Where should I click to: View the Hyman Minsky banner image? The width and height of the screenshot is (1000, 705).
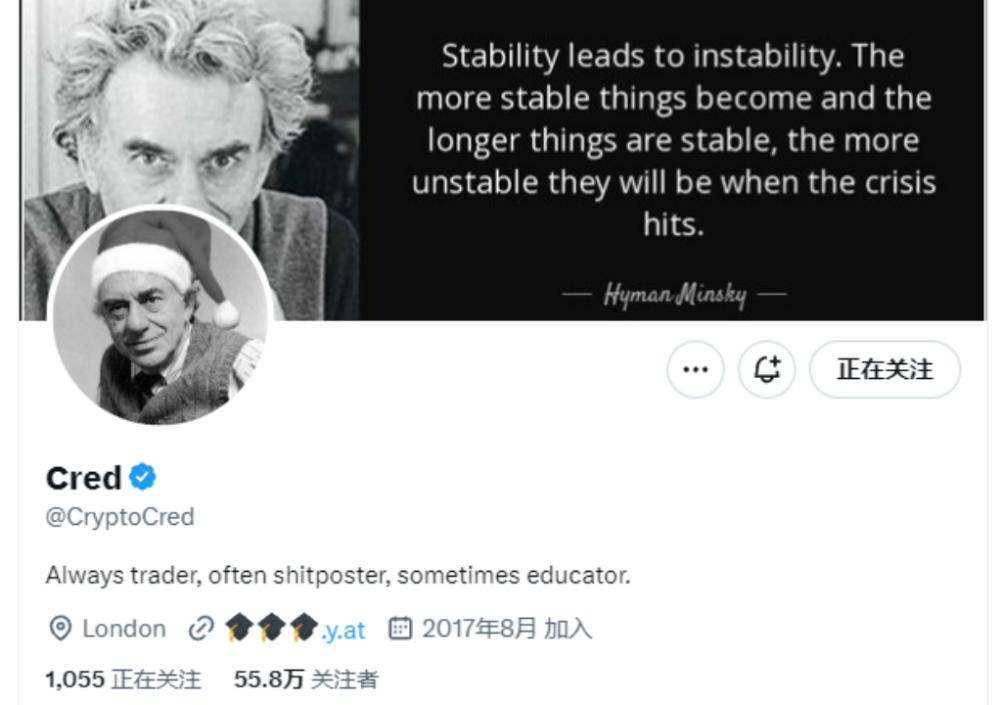click(x=504, y=160)
